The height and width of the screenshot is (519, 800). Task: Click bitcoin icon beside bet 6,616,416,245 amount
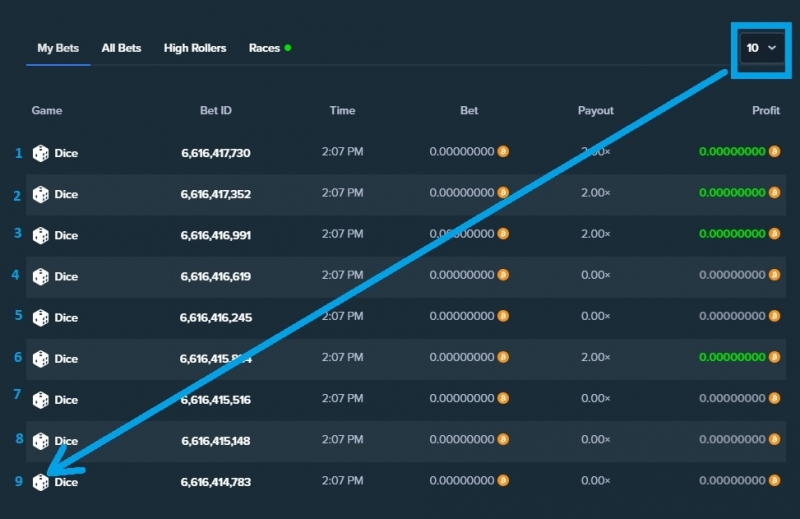coord(503,316)
